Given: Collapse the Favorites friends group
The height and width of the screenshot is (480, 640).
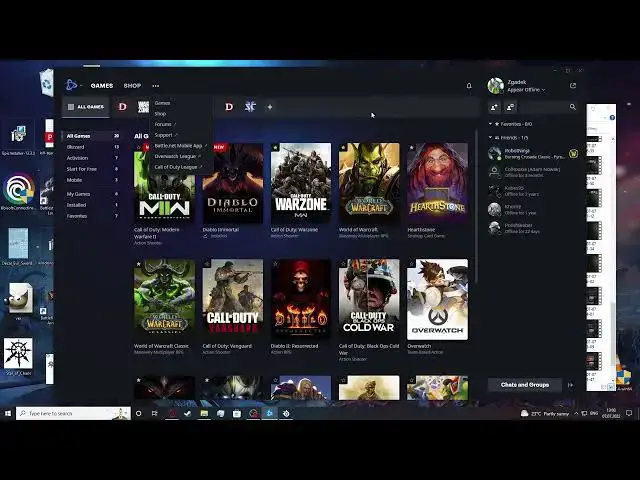Looking at the screenshot, I should (x=490, y=124).
